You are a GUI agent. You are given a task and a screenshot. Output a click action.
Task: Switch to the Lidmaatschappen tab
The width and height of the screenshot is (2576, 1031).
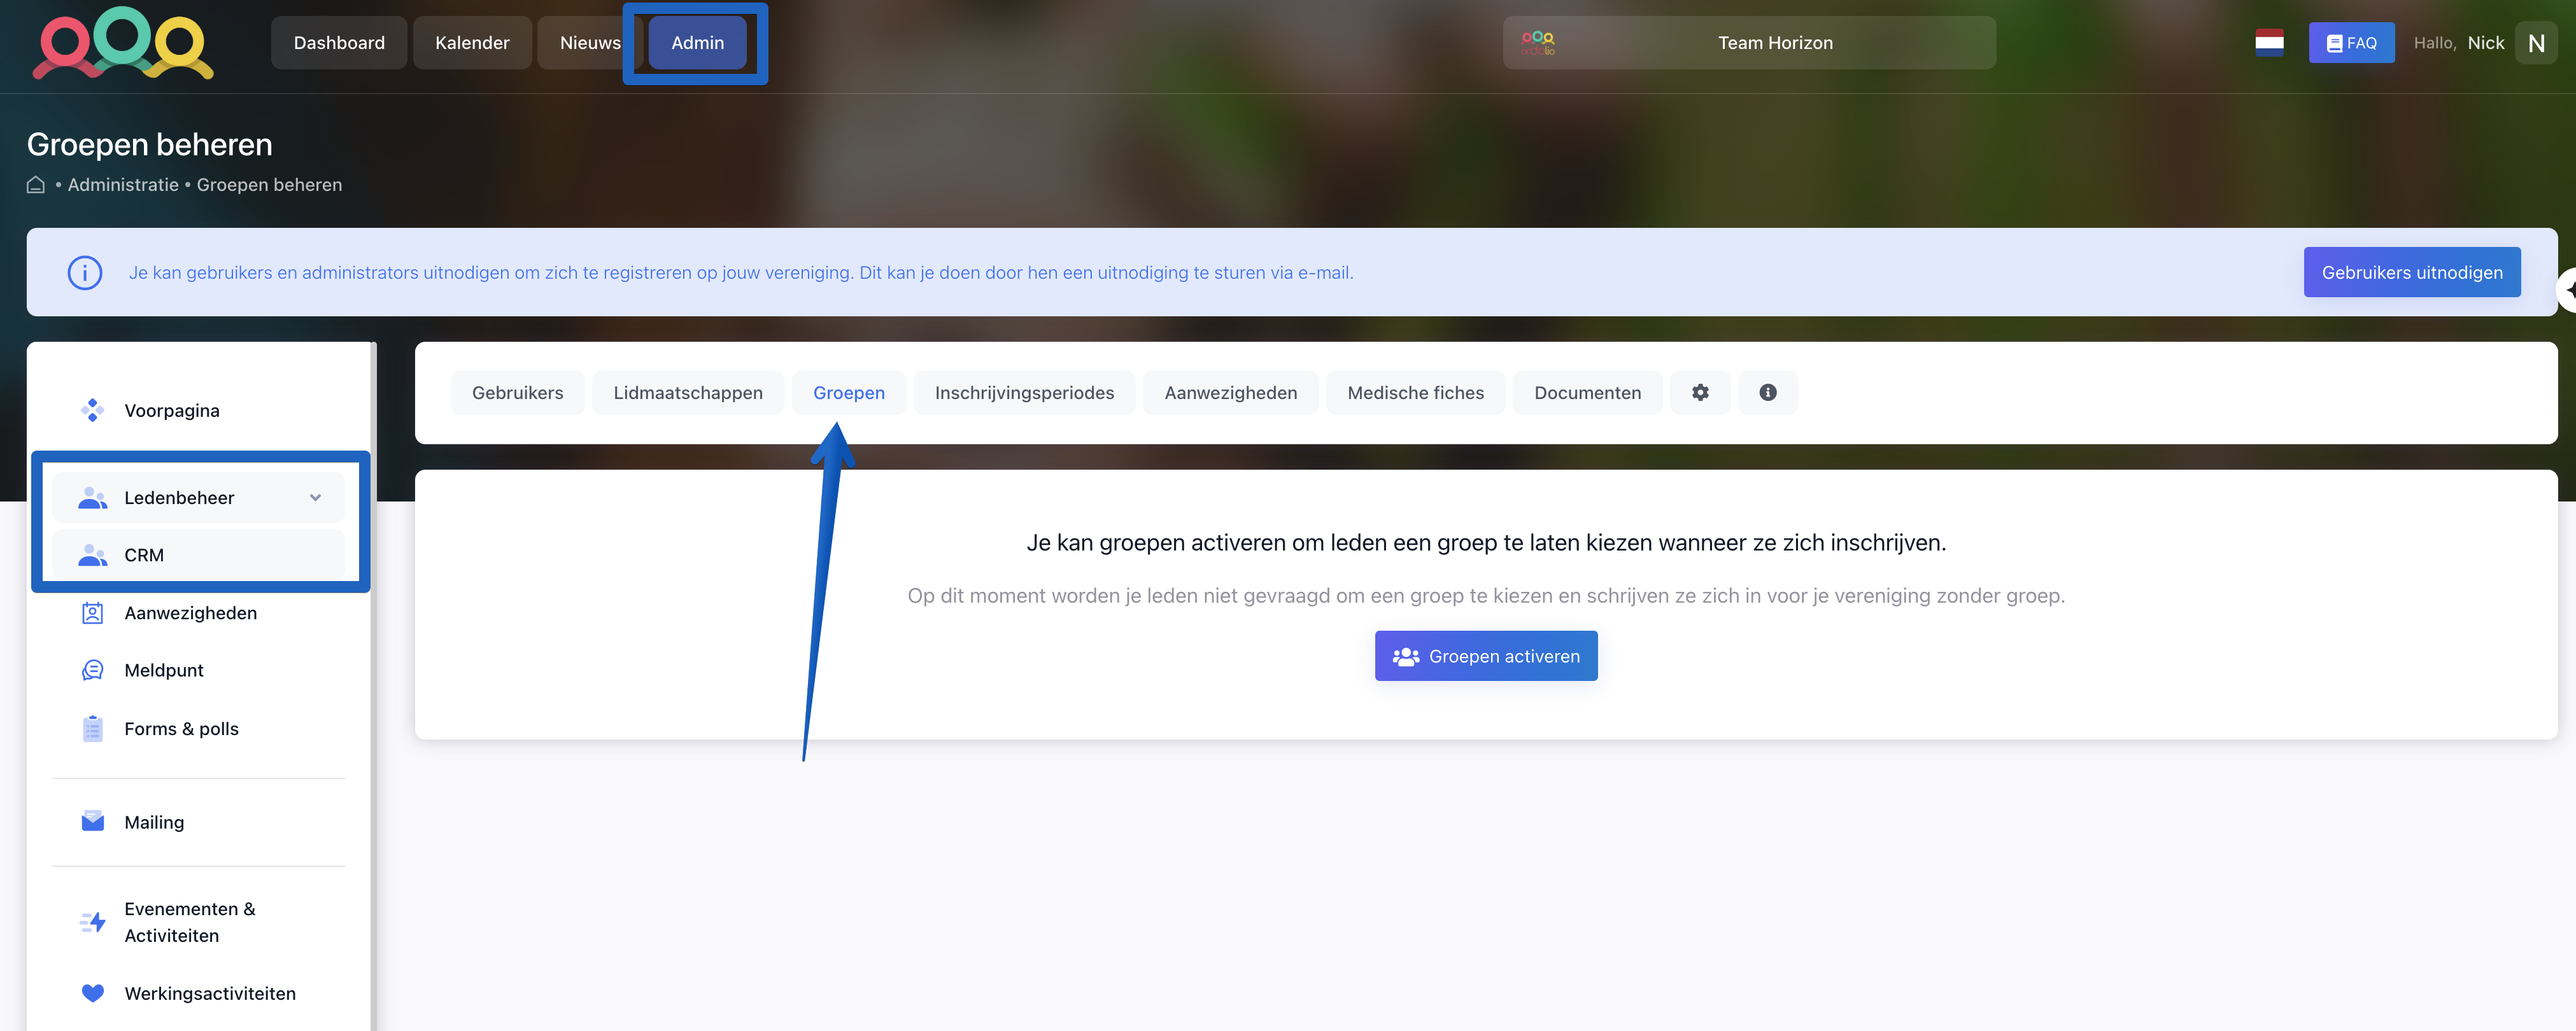click(x=688, y=393)
